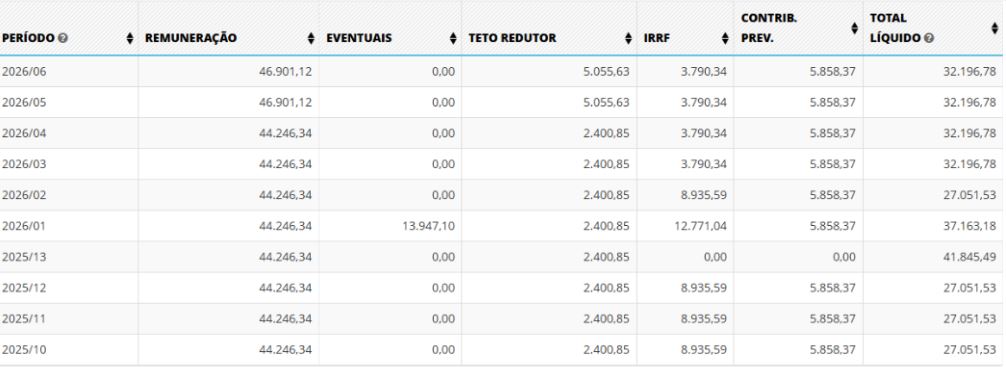Click eventuais value 13.947,10

pyautogui.click(x=428, y=226)
